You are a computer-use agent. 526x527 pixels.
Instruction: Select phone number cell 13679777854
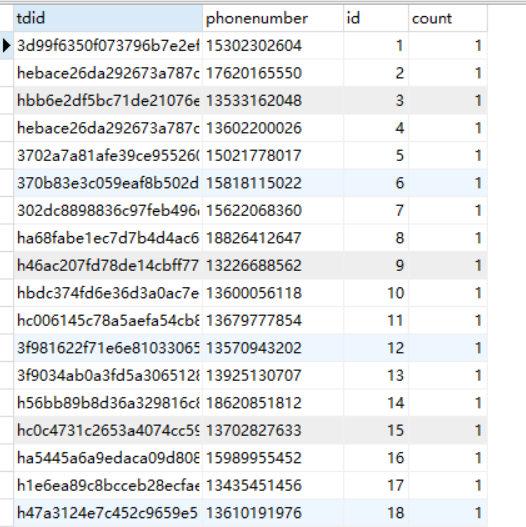[x=273, y=320]
